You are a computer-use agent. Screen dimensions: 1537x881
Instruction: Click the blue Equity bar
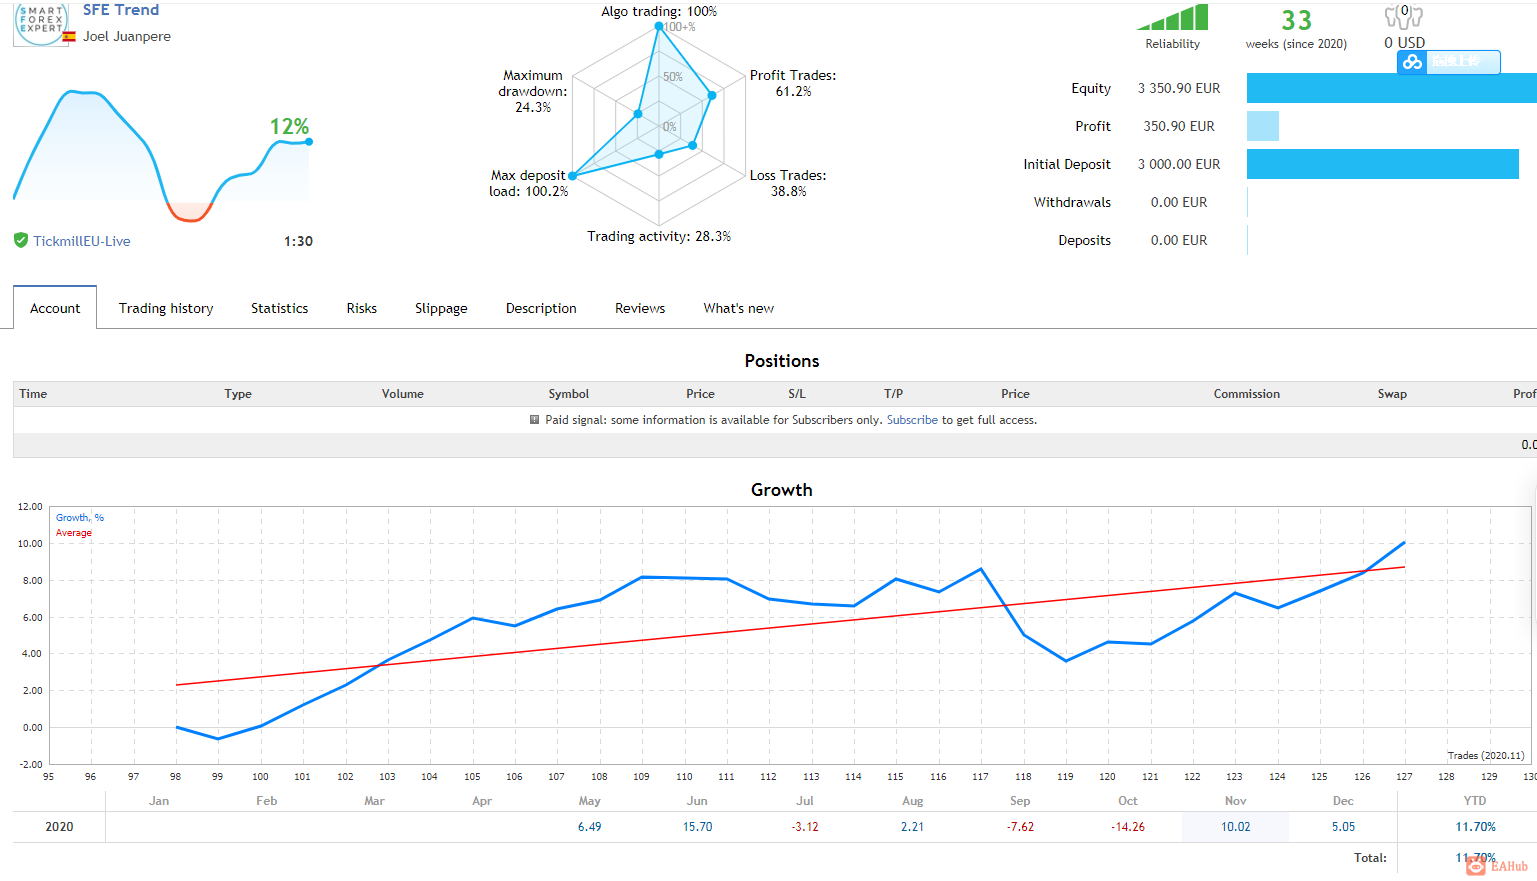[1392, 88]
